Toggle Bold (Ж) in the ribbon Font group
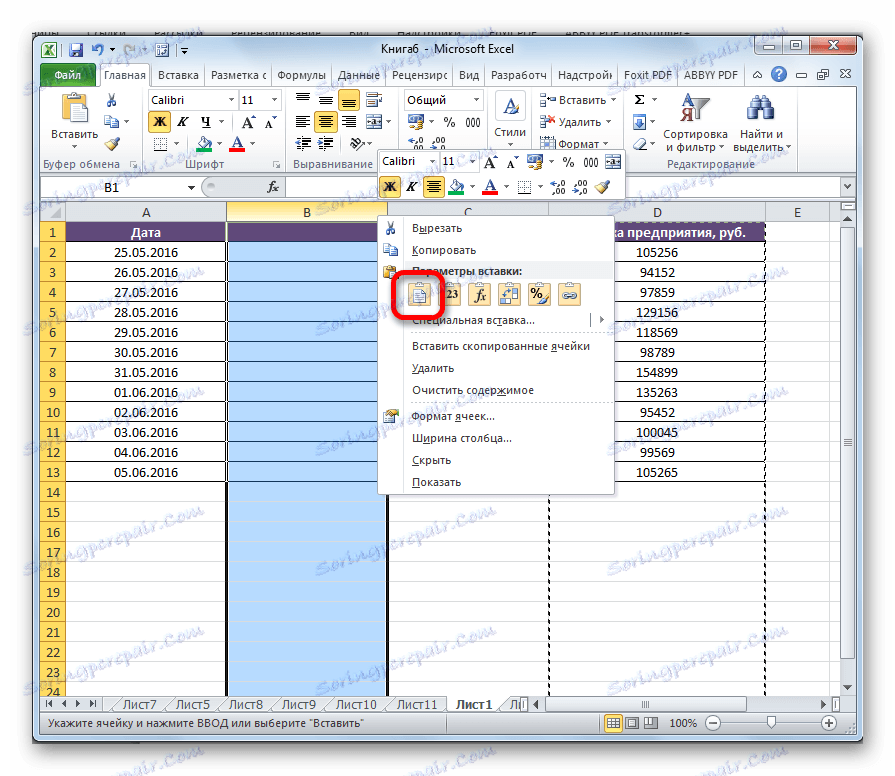The height and width of the screenshot is (776, 895). (160, 122)
